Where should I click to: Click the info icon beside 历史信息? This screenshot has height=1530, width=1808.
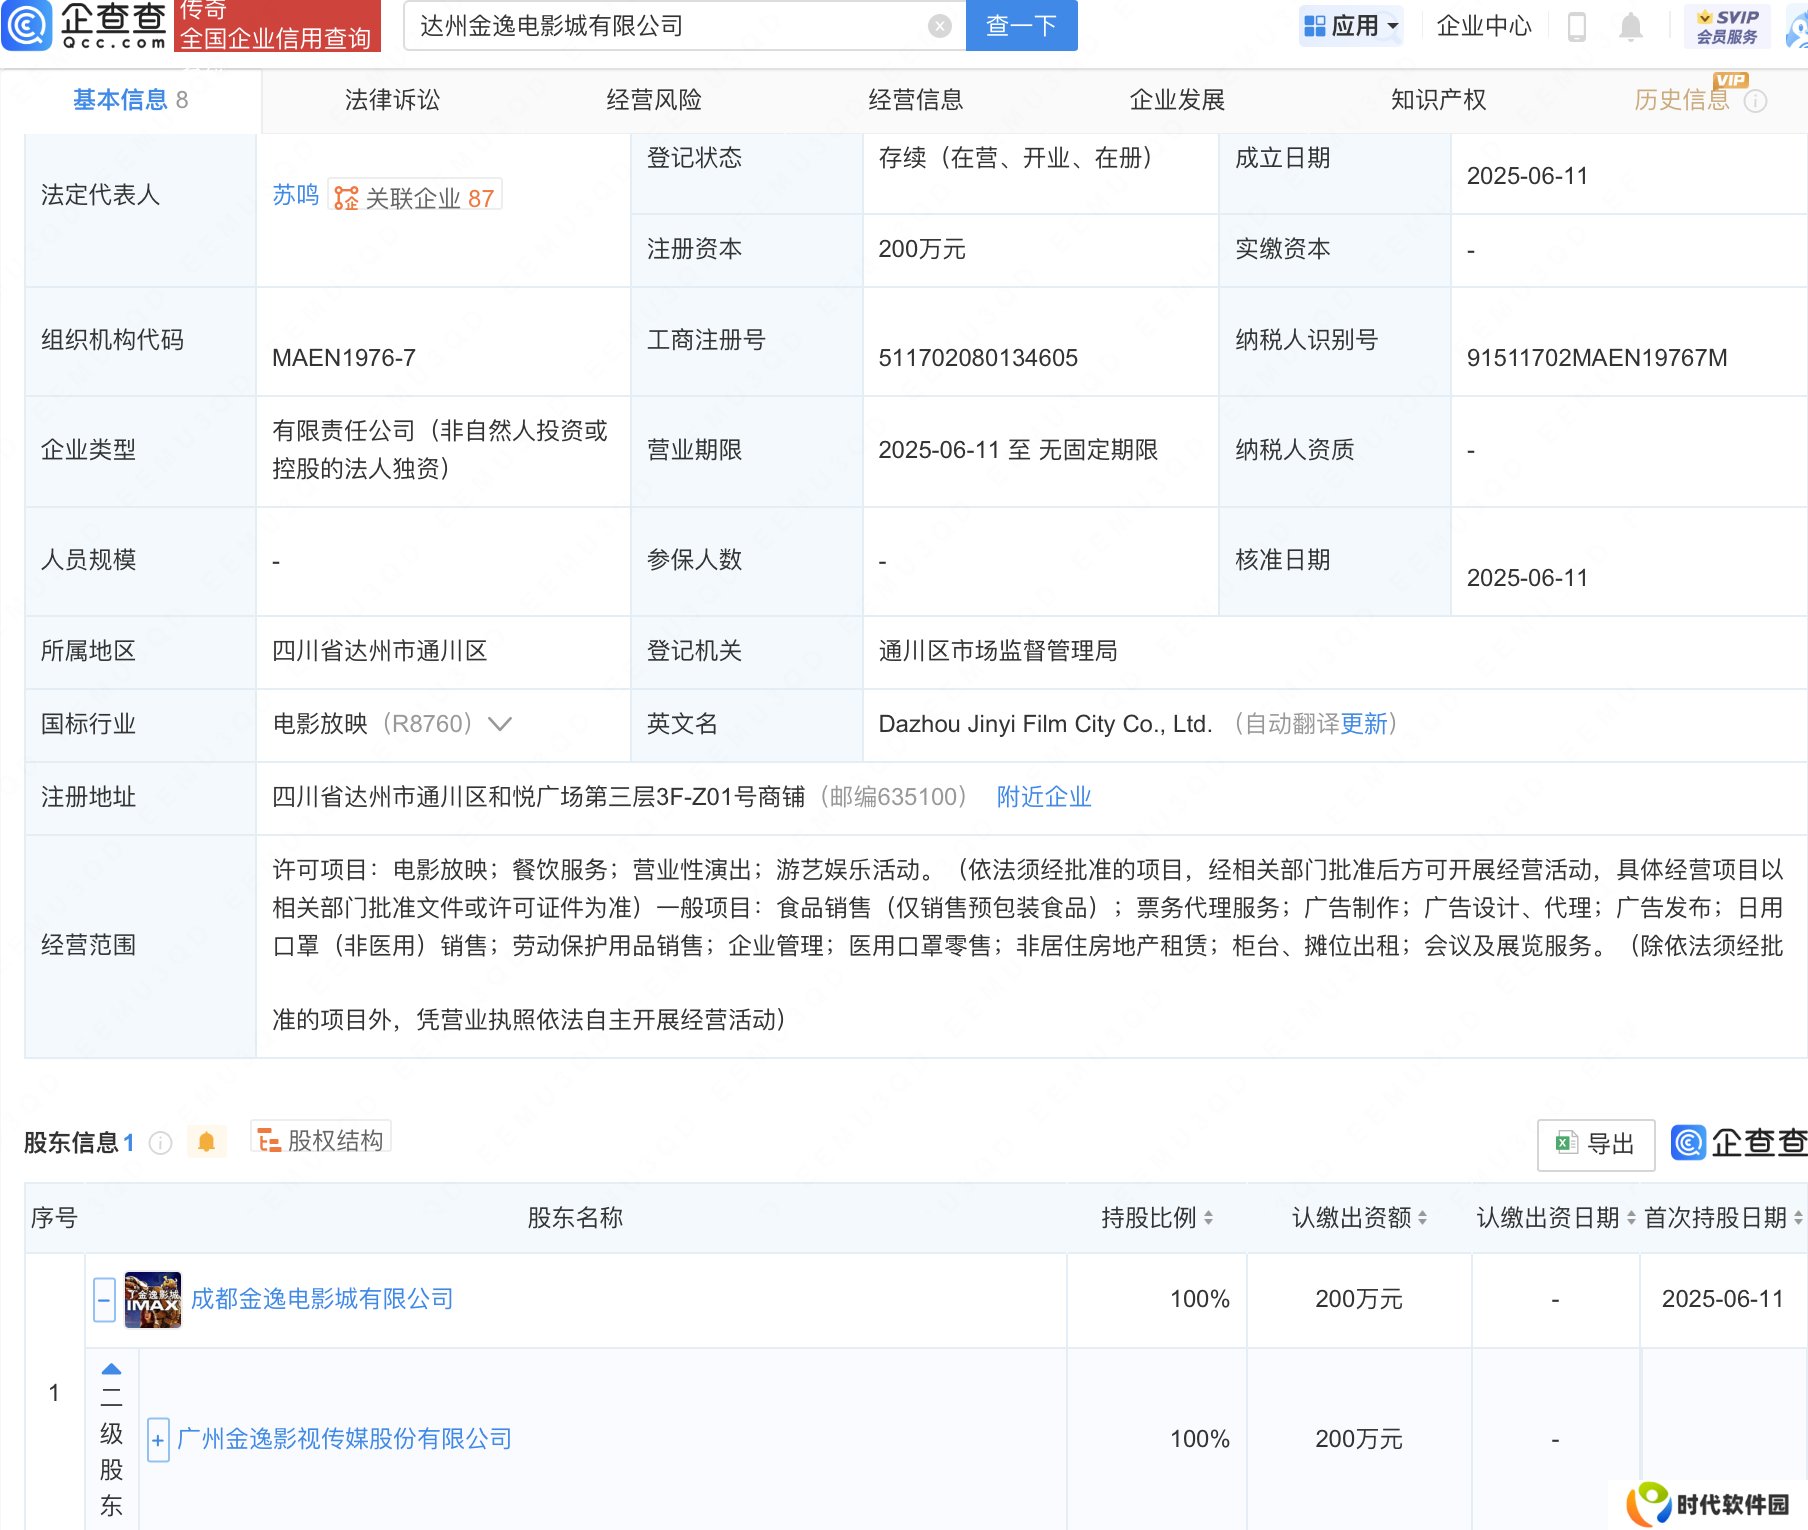click(x=1755, y=101)
